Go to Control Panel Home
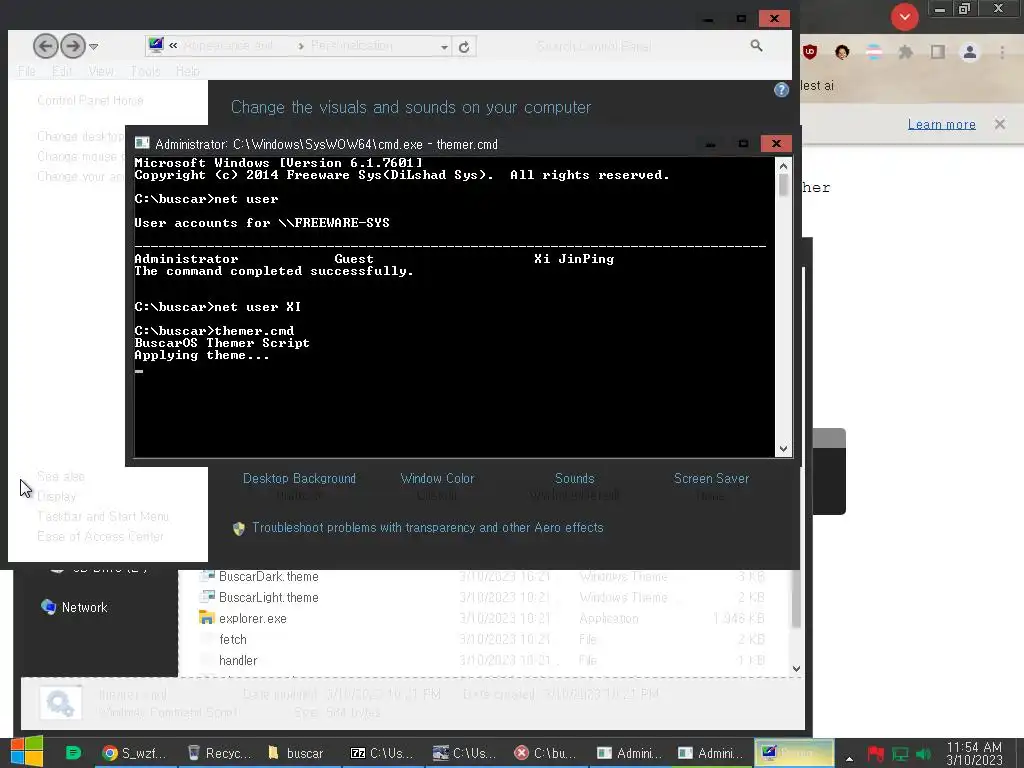Image resolution: width=1024 pixels, height=768 pixels. 90,100
